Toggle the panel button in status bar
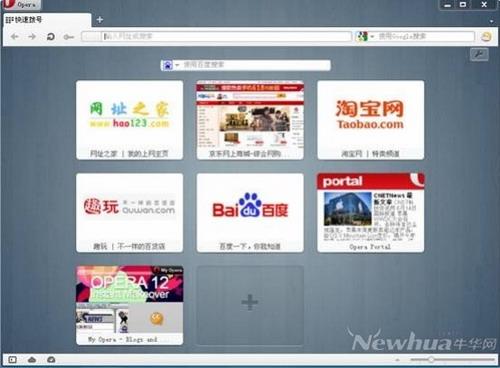This screenshot has height=368, width=500. pos(13,360)
